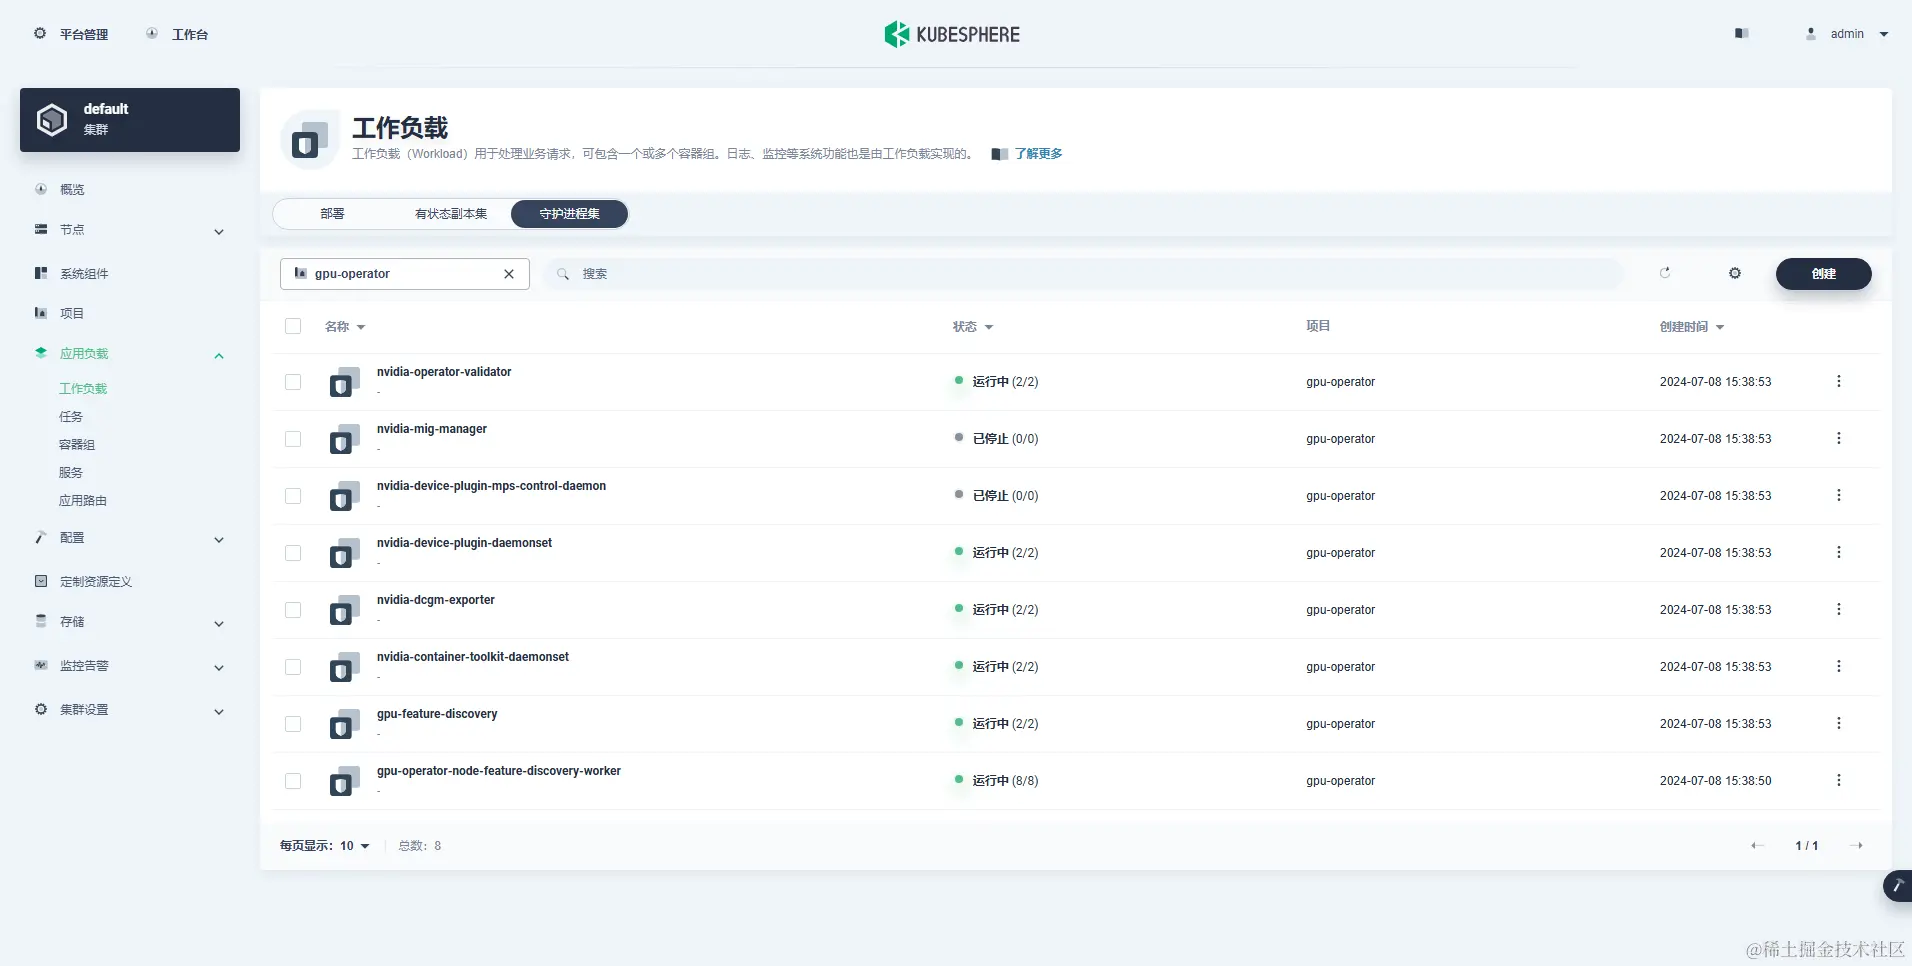Refresh the workload list

pos(1665,273)
